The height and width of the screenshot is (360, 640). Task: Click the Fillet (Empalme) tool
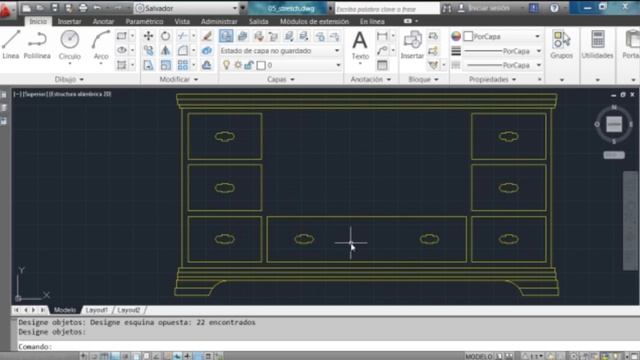182,51
